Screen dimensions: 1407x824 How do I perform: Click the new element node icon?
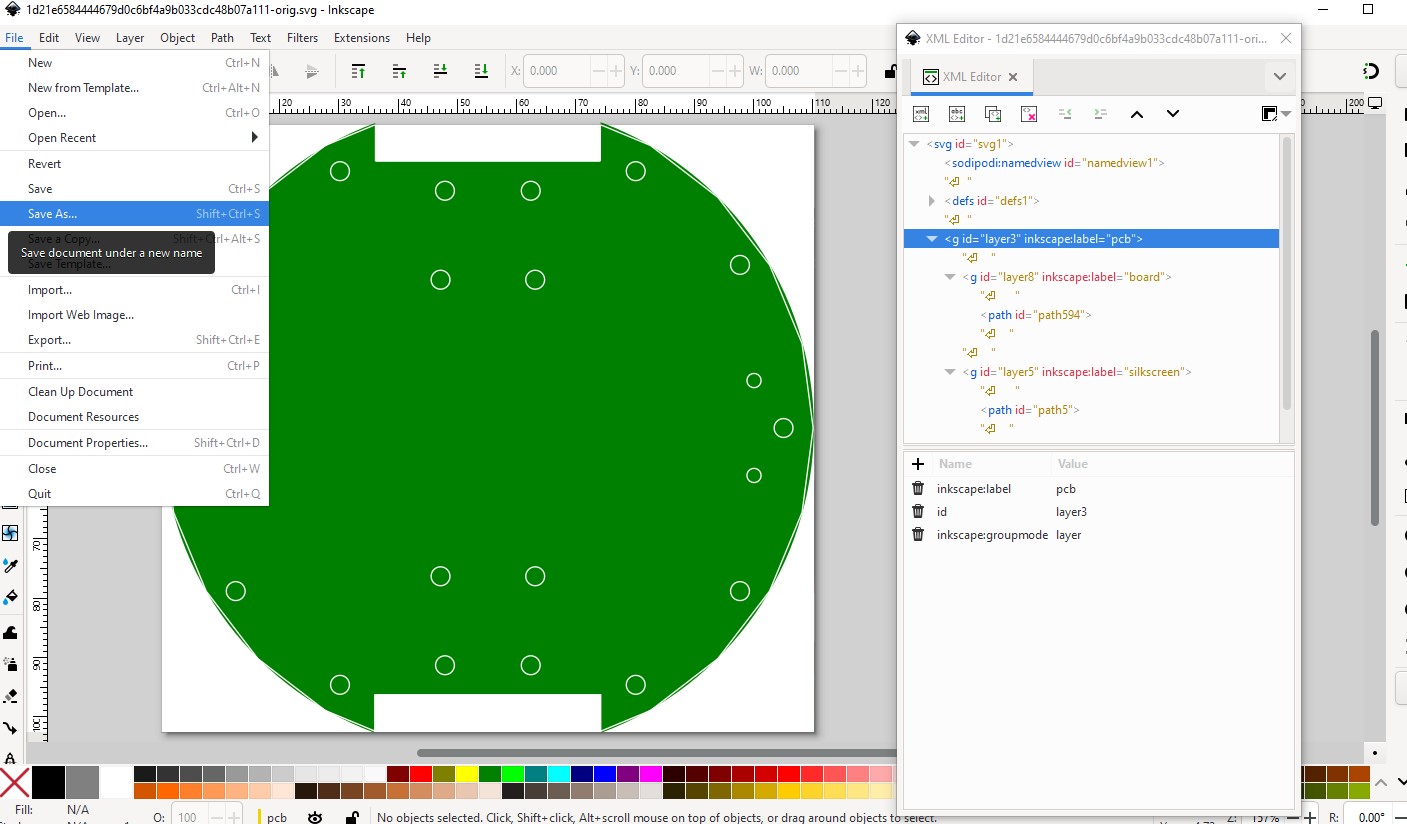click(921, 114)
